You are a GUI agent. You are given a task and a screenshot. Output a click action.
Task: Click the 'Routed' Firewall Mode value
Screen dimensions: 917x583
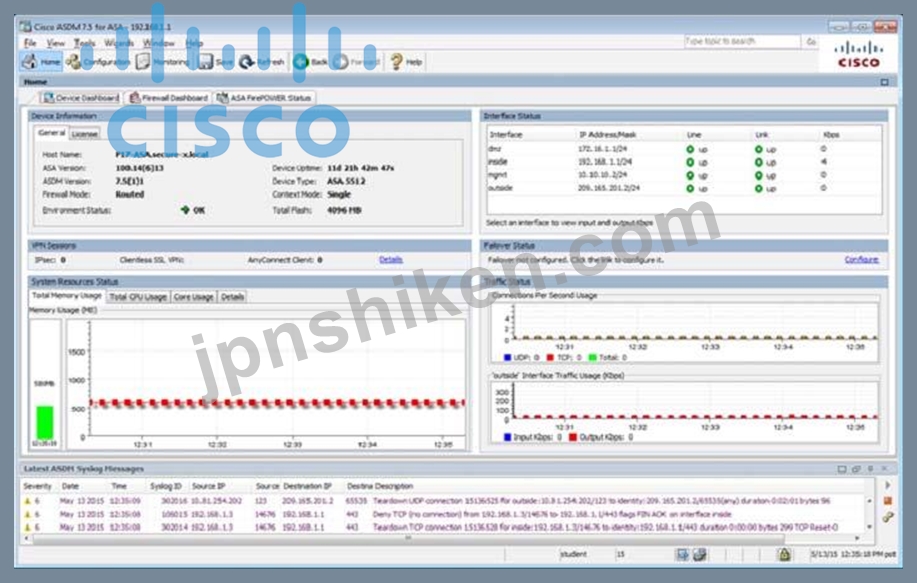pos(130,194)
